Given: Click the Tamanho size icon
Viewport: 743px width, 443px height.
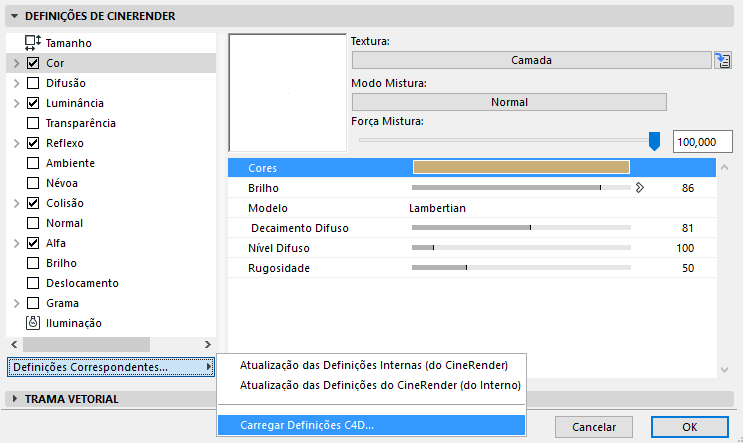Looking at the screenshot, I should [33, 43].
